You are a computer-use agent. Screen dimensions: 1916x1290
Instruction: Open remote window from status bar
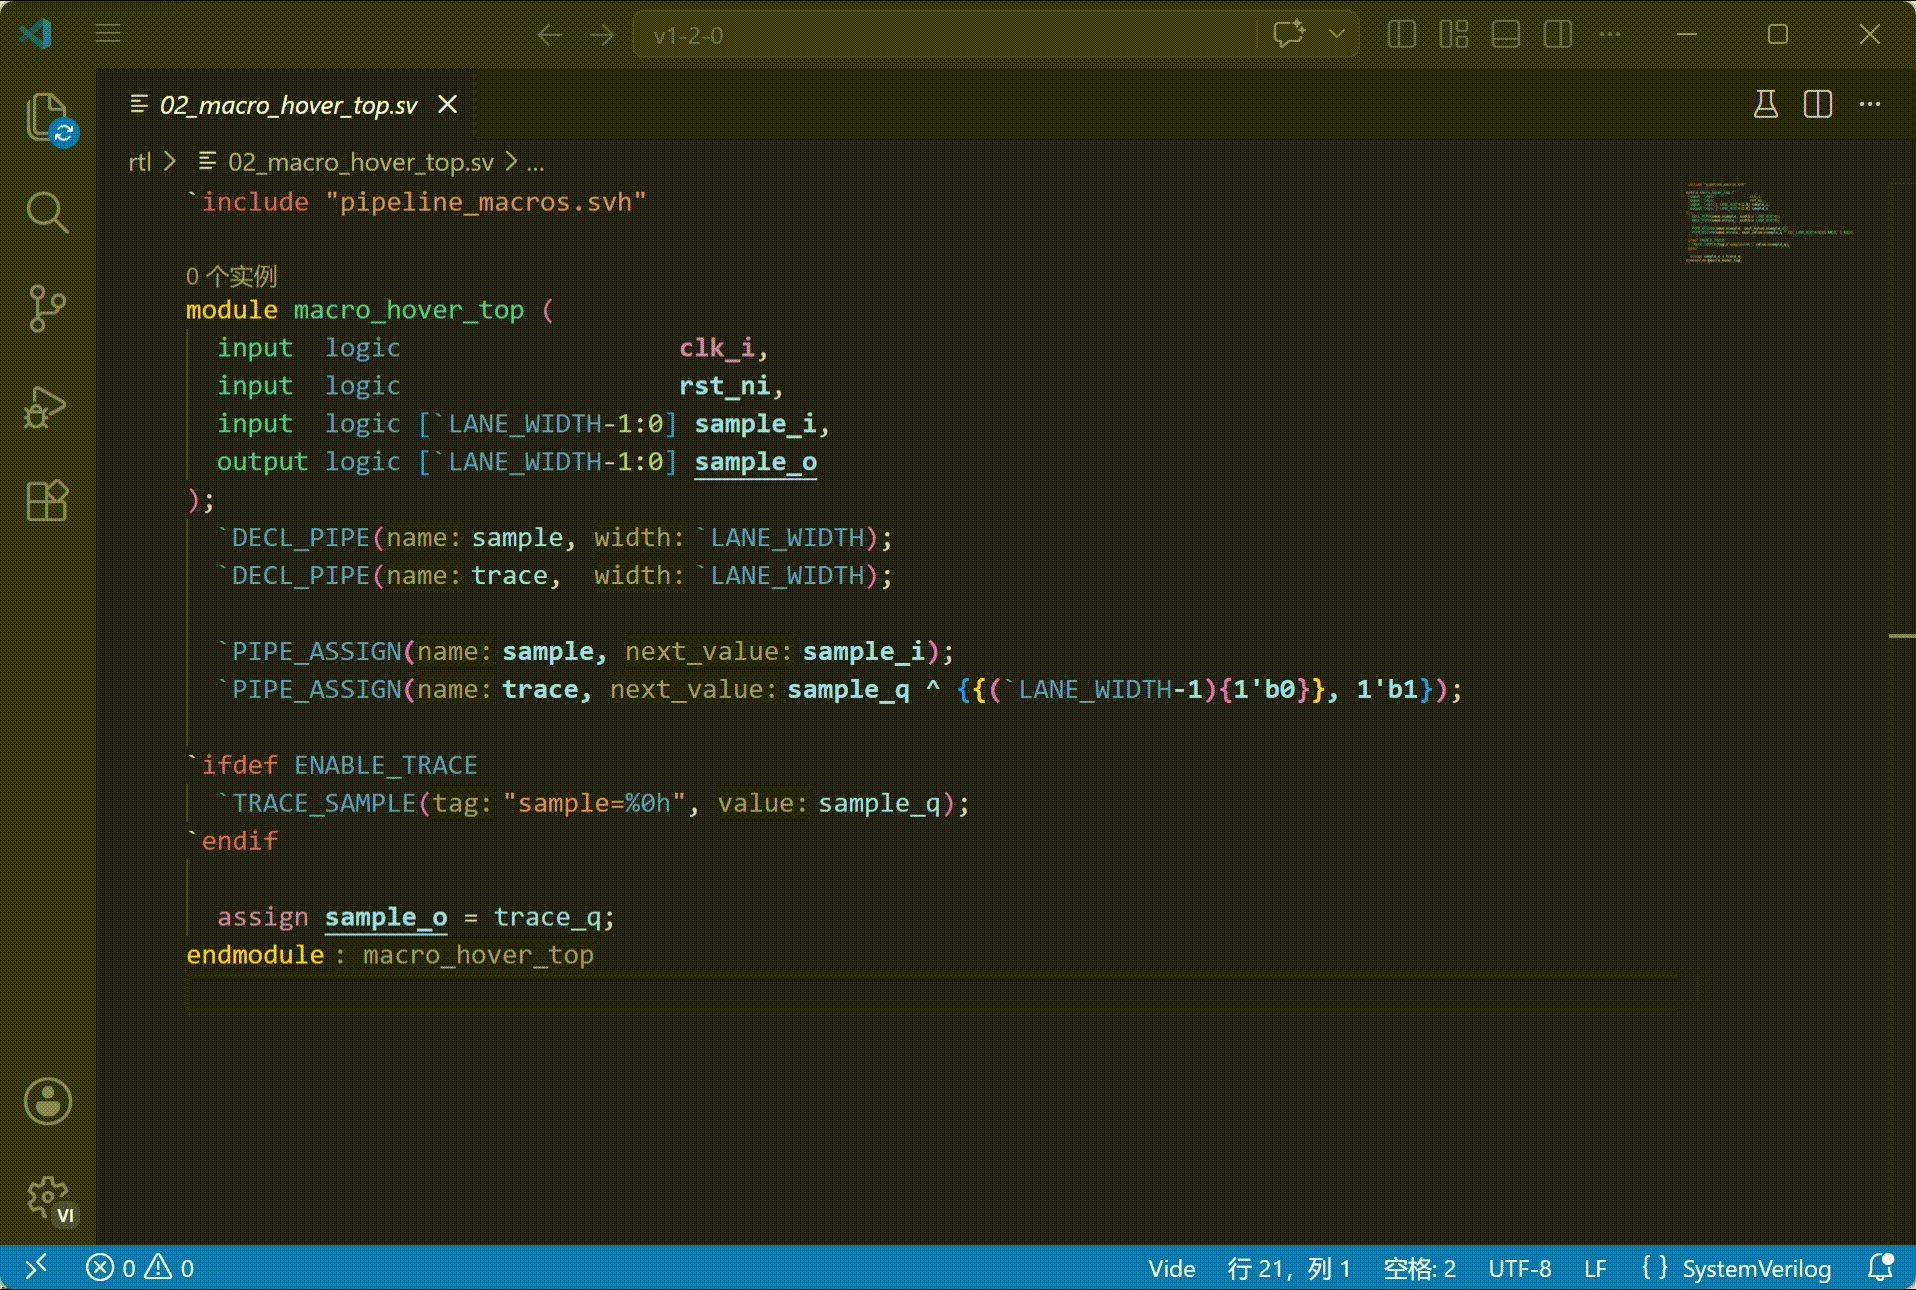[x=36, y=1268]
